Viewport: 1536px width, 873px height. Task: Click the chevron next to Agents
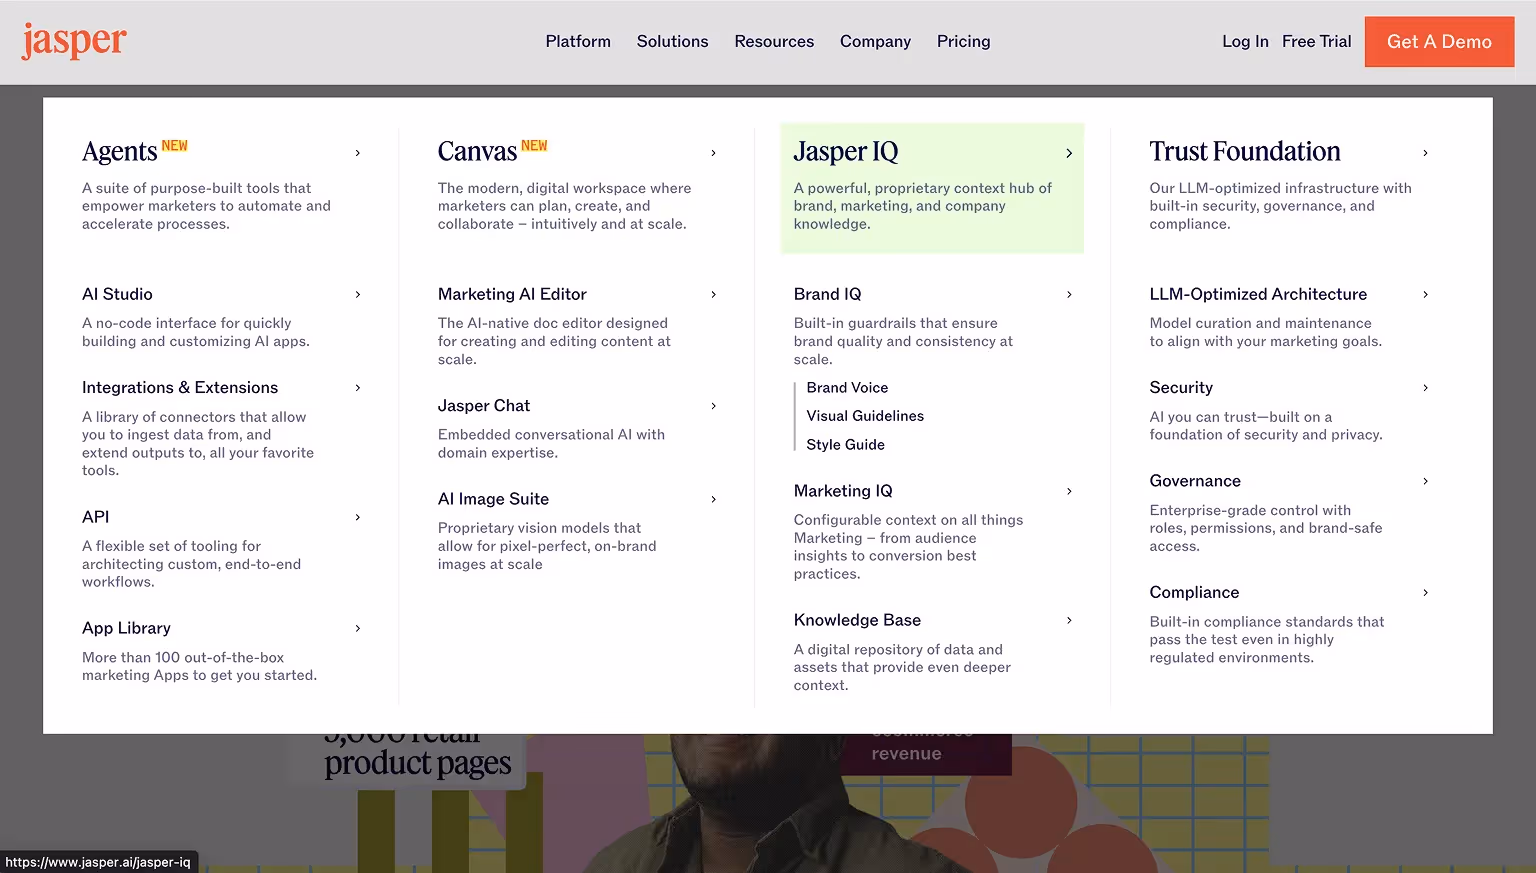point(357,153)
